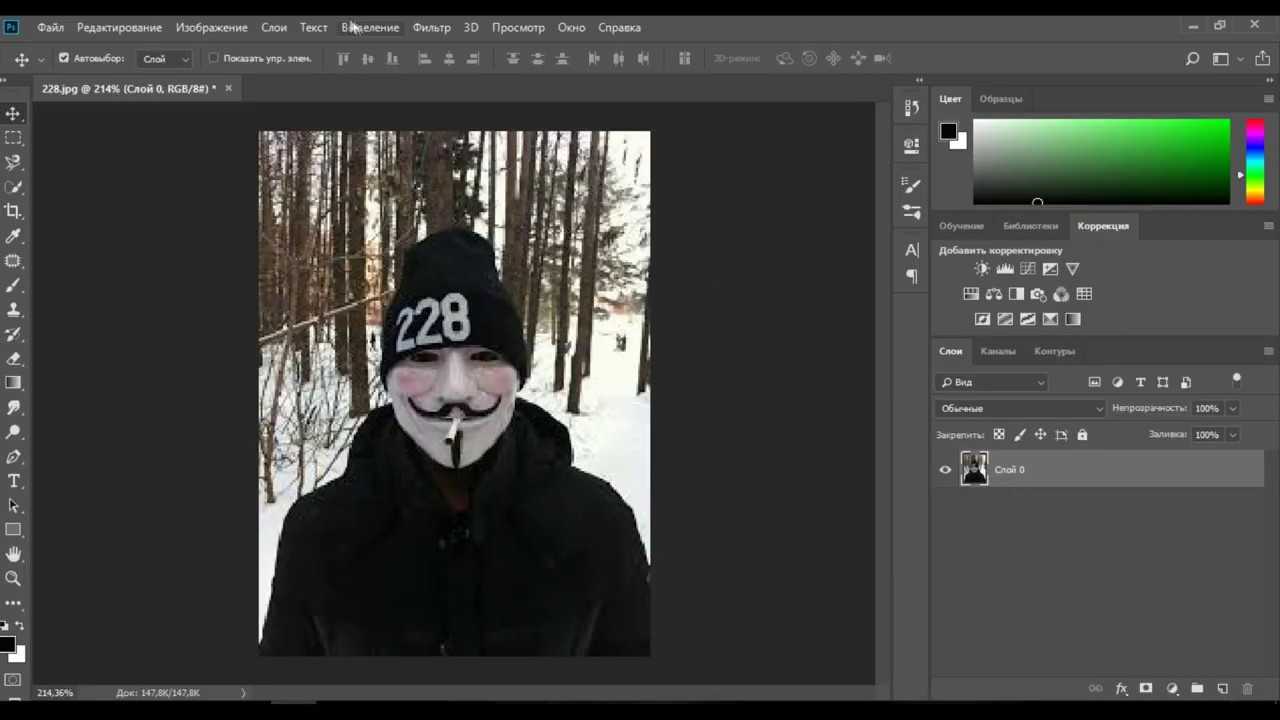This screenshot has height=720, width=1280.
Task: Select the Horizontal Type tool
Action: [x=13, y=481]
